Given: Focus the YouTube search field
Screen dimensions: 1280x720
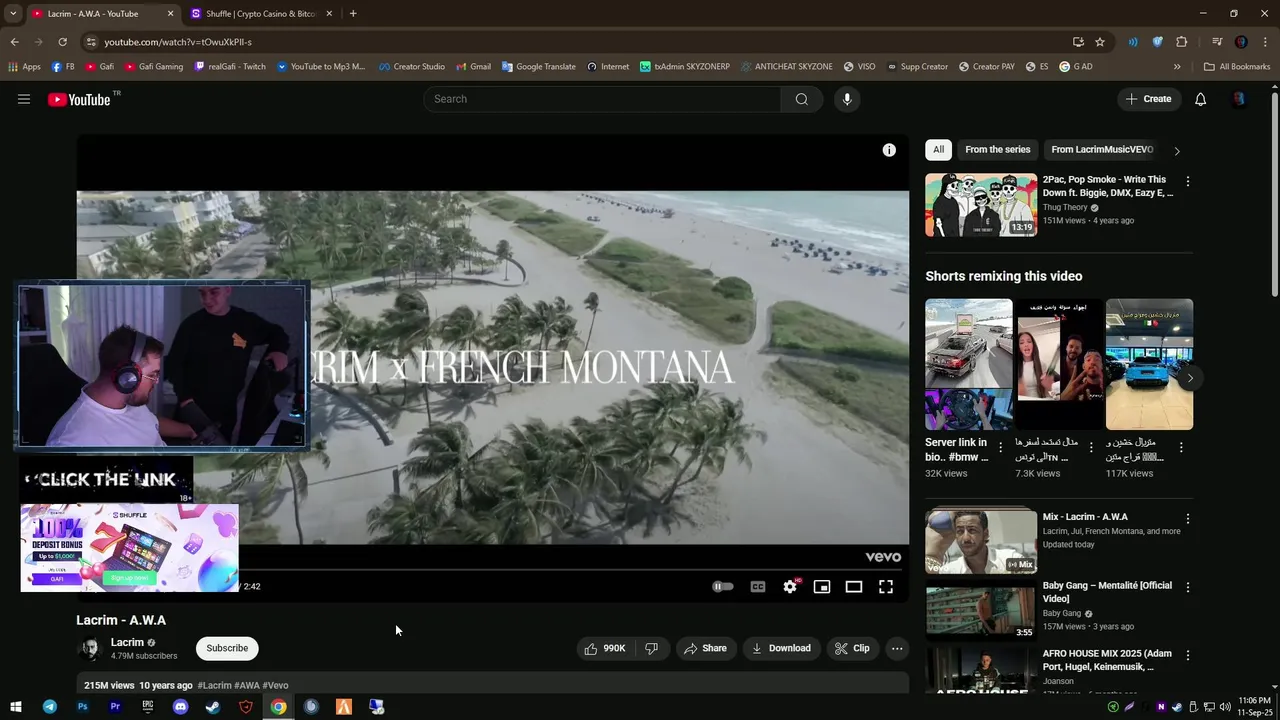Looking at the screenshot, I should click(602, 99).
